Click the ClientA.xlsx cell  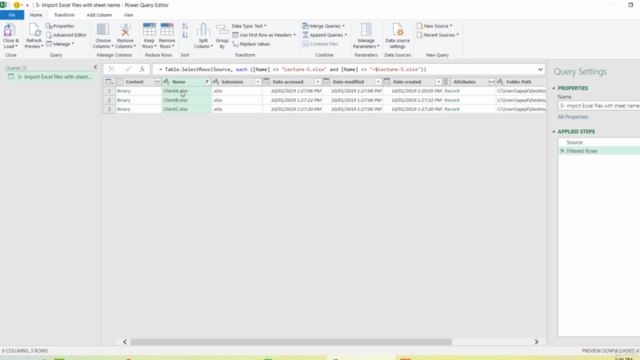(x=187, y=91)
